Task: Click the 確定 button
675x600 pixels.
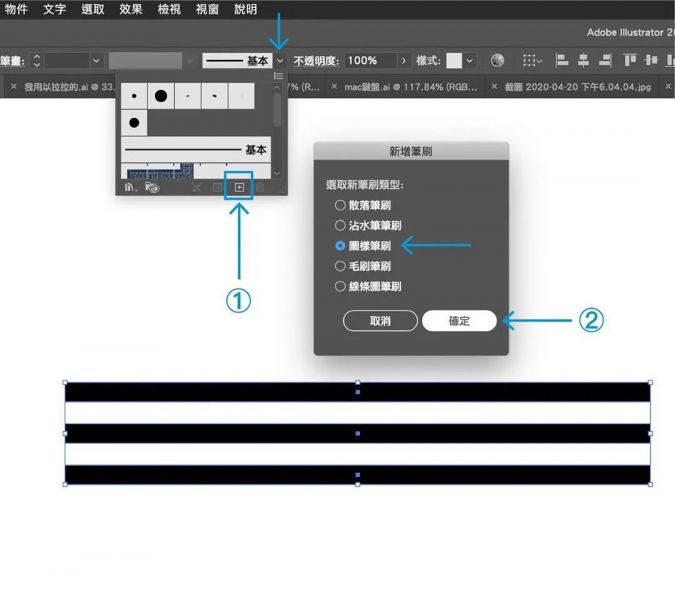Action: pyautogui.click(x=459, y=321)
